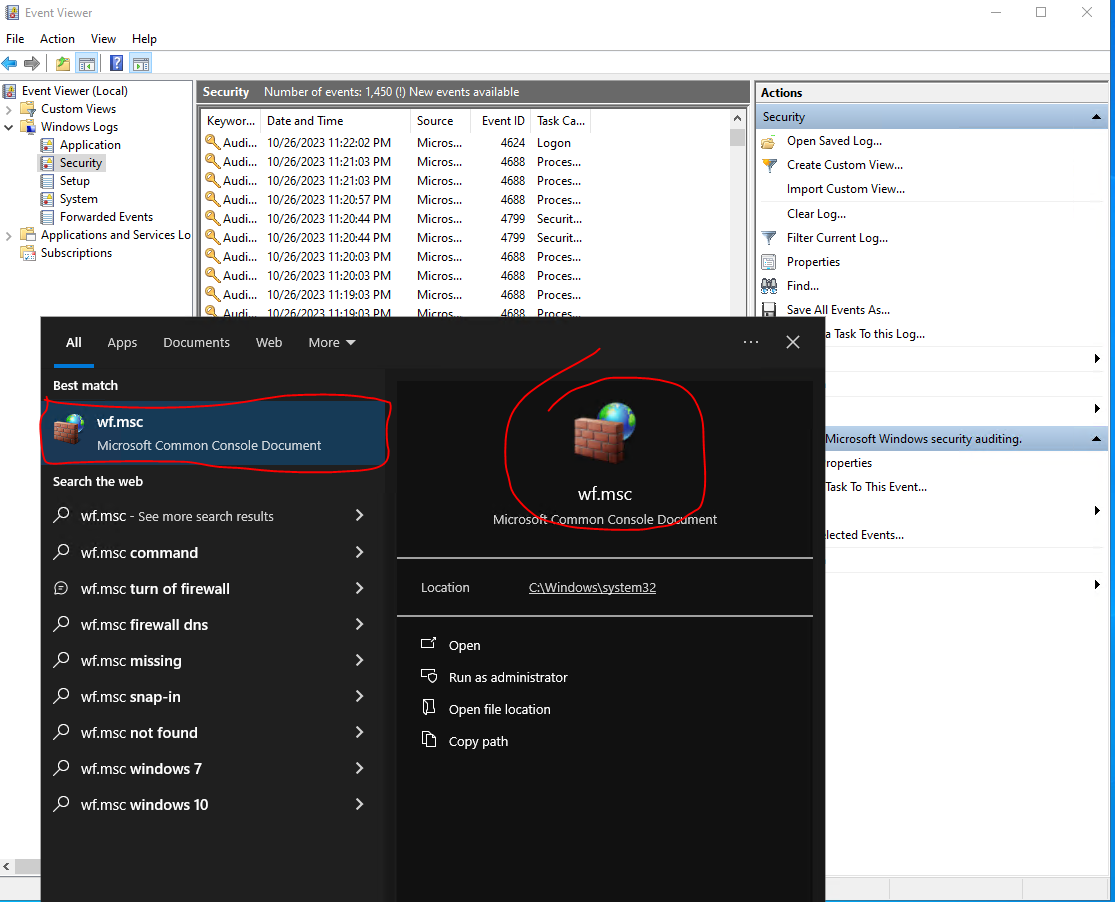1115x902 pixels.
Task: Expand Applications and Services Logs node
Action: (x=9, y=235)
